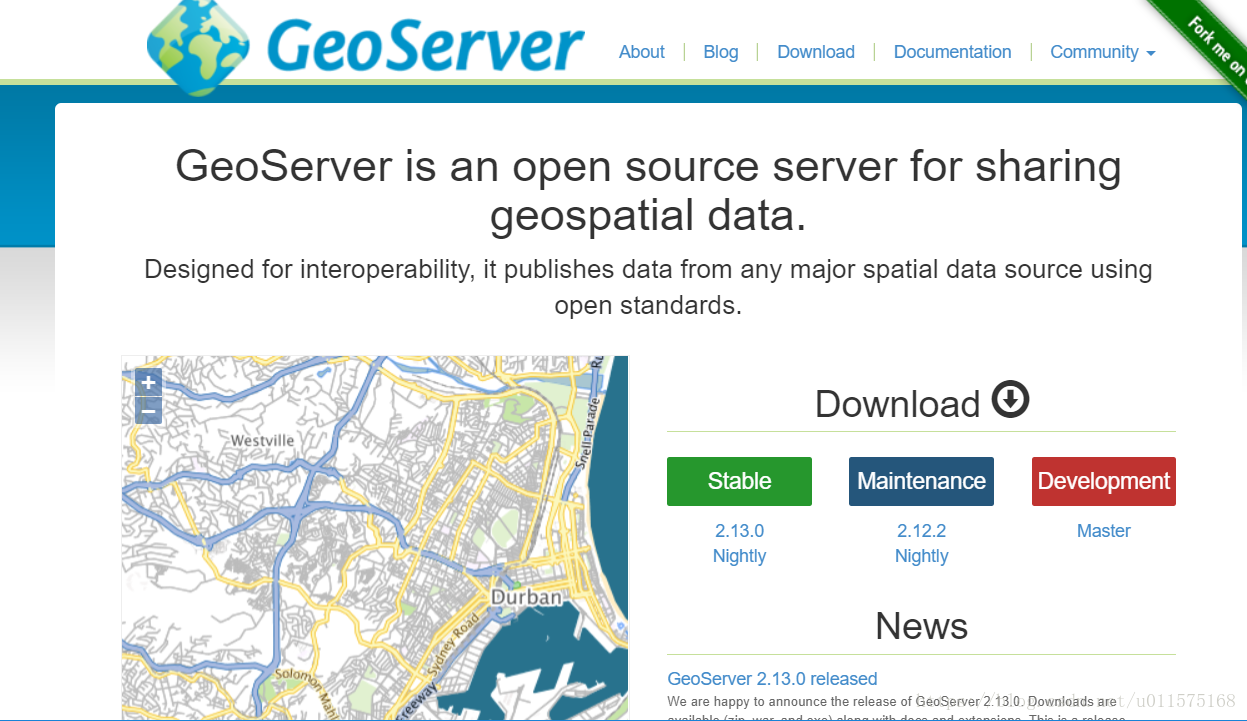Screen dimensions: 1247x721
Task: Open the 2.12.2 maintenance release link
Action: coord(921,531)
